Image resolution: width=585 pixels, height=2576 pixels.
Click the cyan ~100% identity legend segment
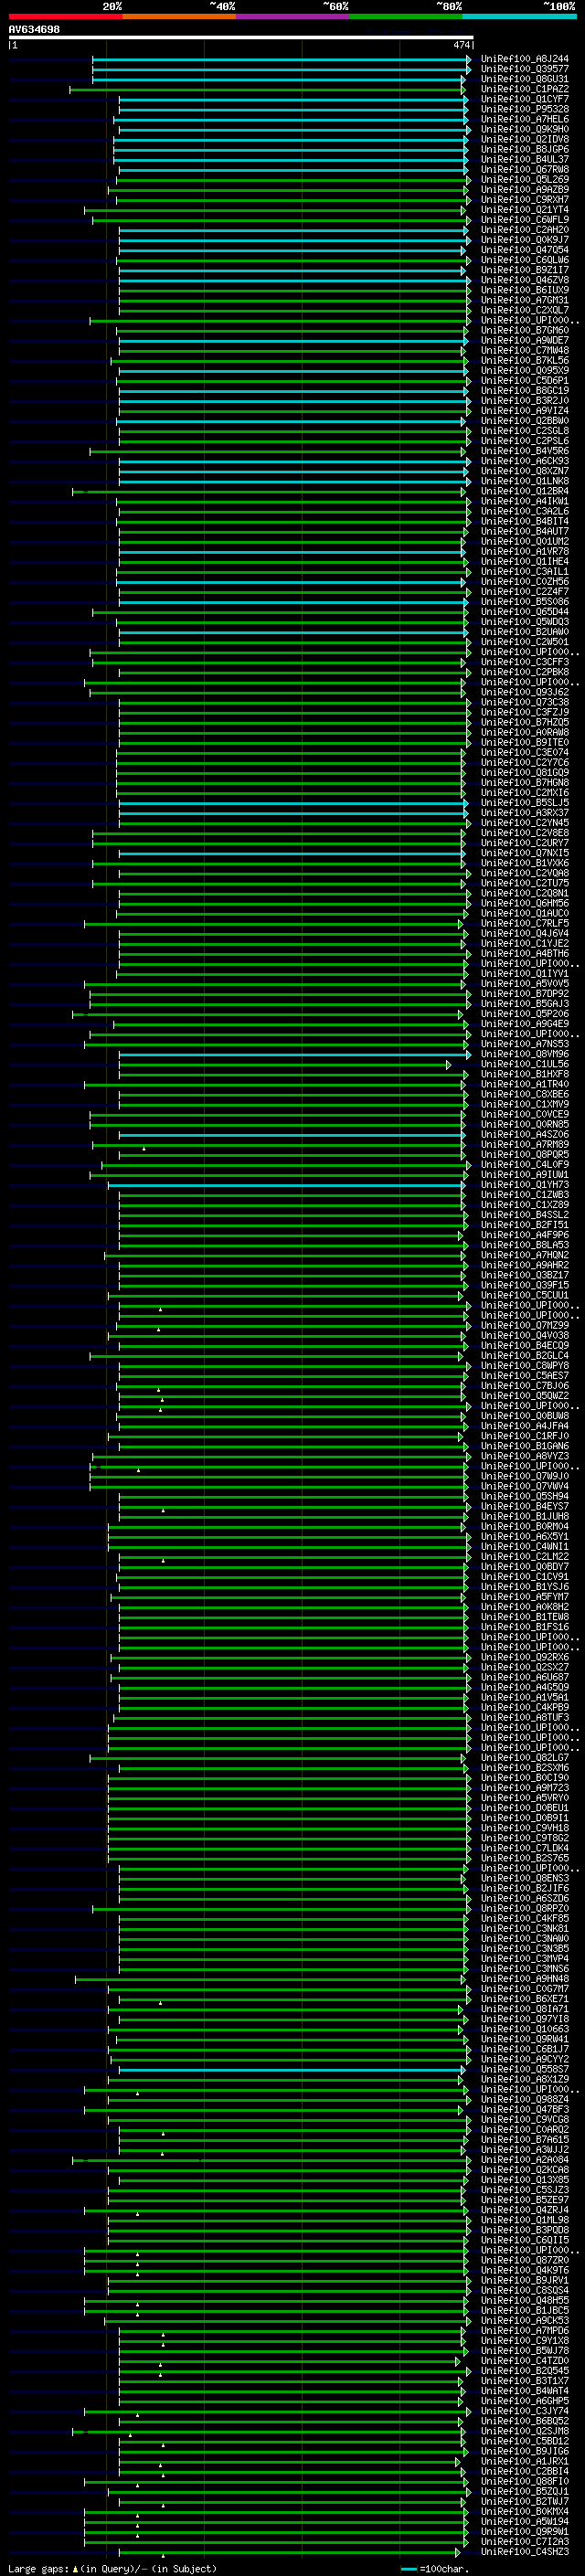point(519,16)
